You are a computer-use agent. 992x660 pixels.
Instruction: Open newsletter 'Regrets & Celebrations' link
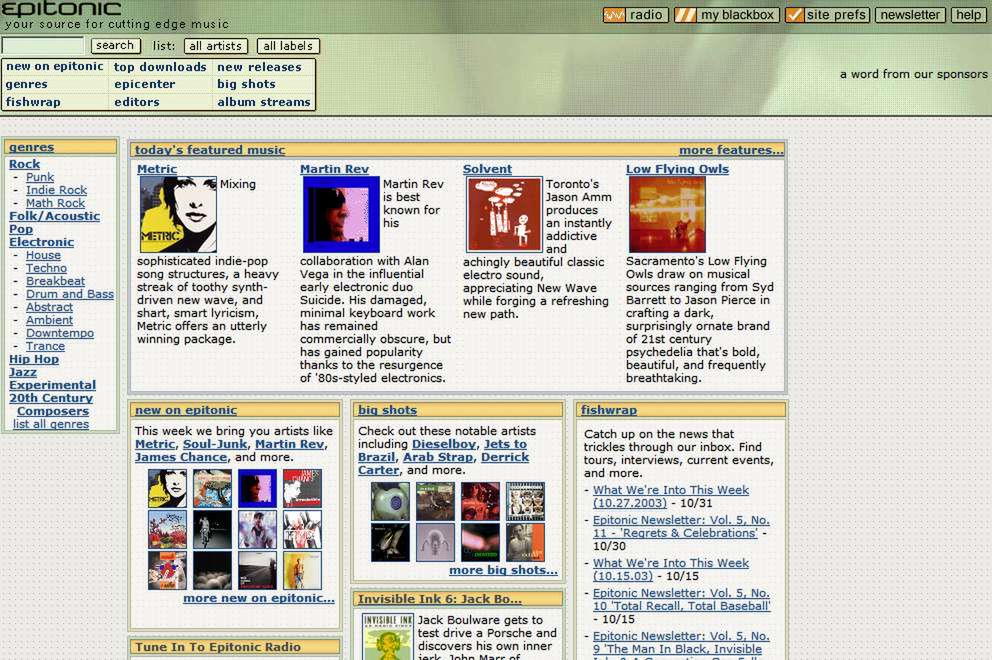(x=681, y=526)
